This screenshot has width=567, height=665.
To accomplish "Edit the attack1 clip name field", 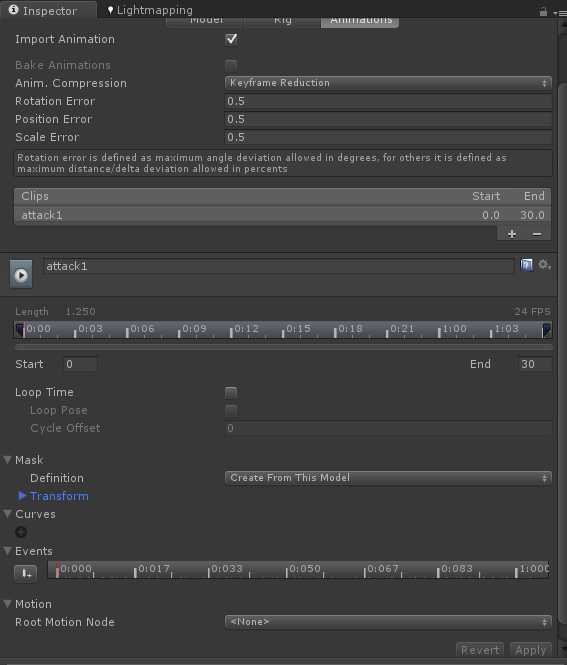I will (x=278, y=266).
